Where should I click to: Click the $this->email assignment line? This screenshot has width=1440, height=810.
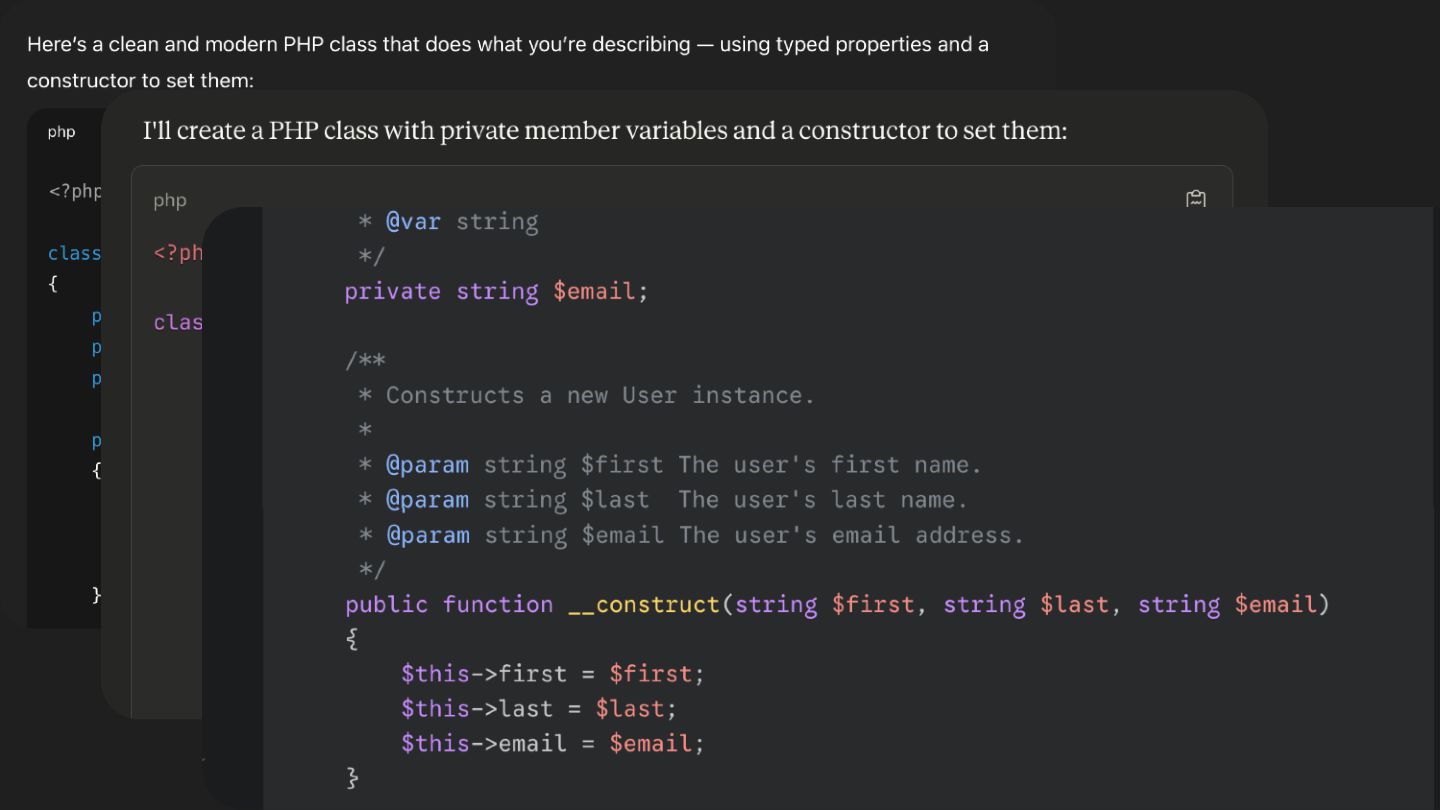553,743
